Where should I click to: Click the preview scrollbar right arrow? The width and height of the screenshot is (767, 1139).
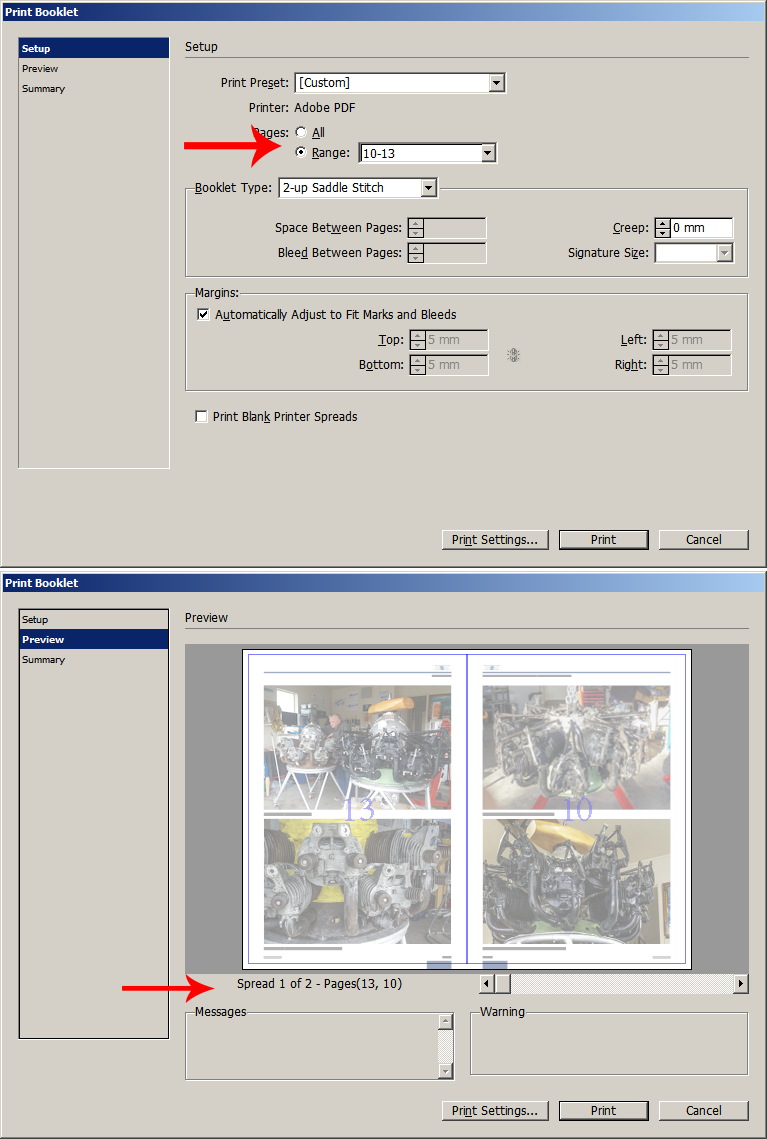[741, 984]
